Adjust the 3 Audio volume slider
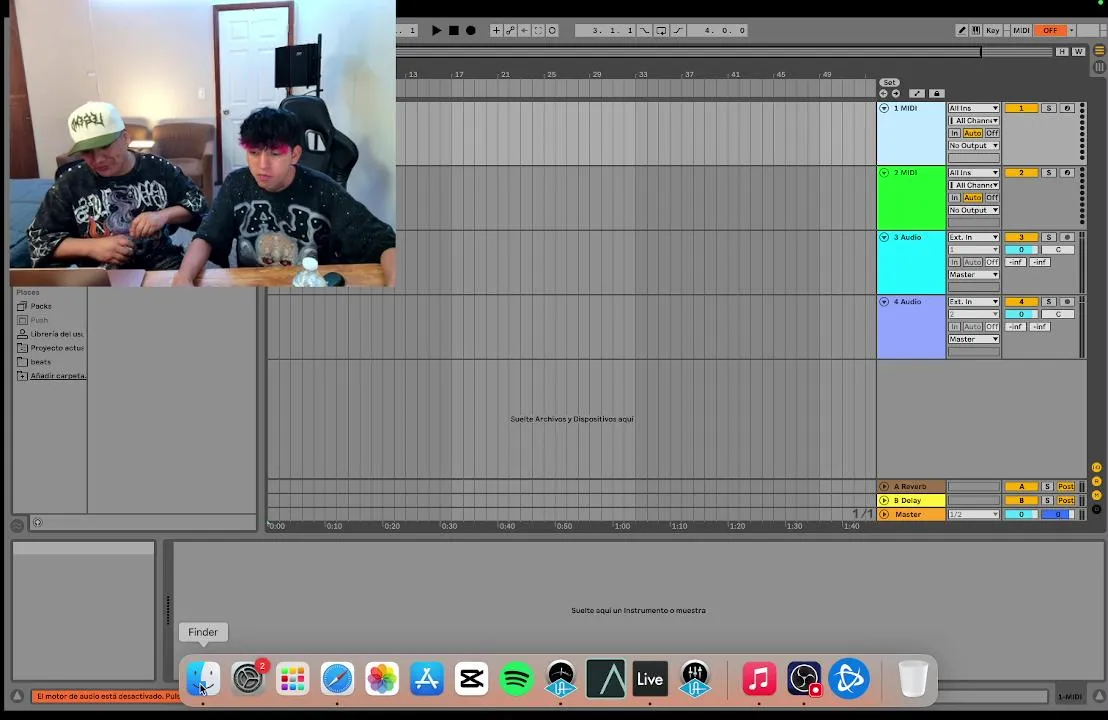Viewport: 1108px width, 720px height. (1021, 249)
